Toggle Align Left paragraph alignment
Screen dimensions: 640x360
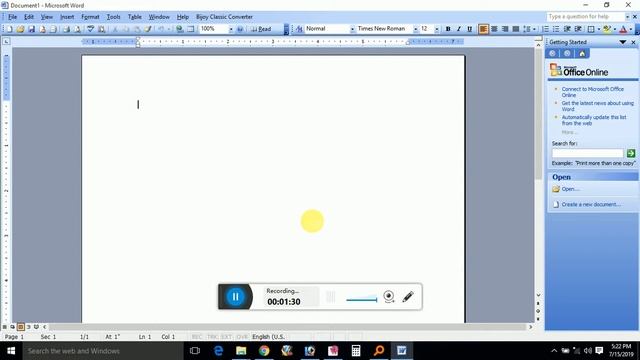tap(483, 29)
